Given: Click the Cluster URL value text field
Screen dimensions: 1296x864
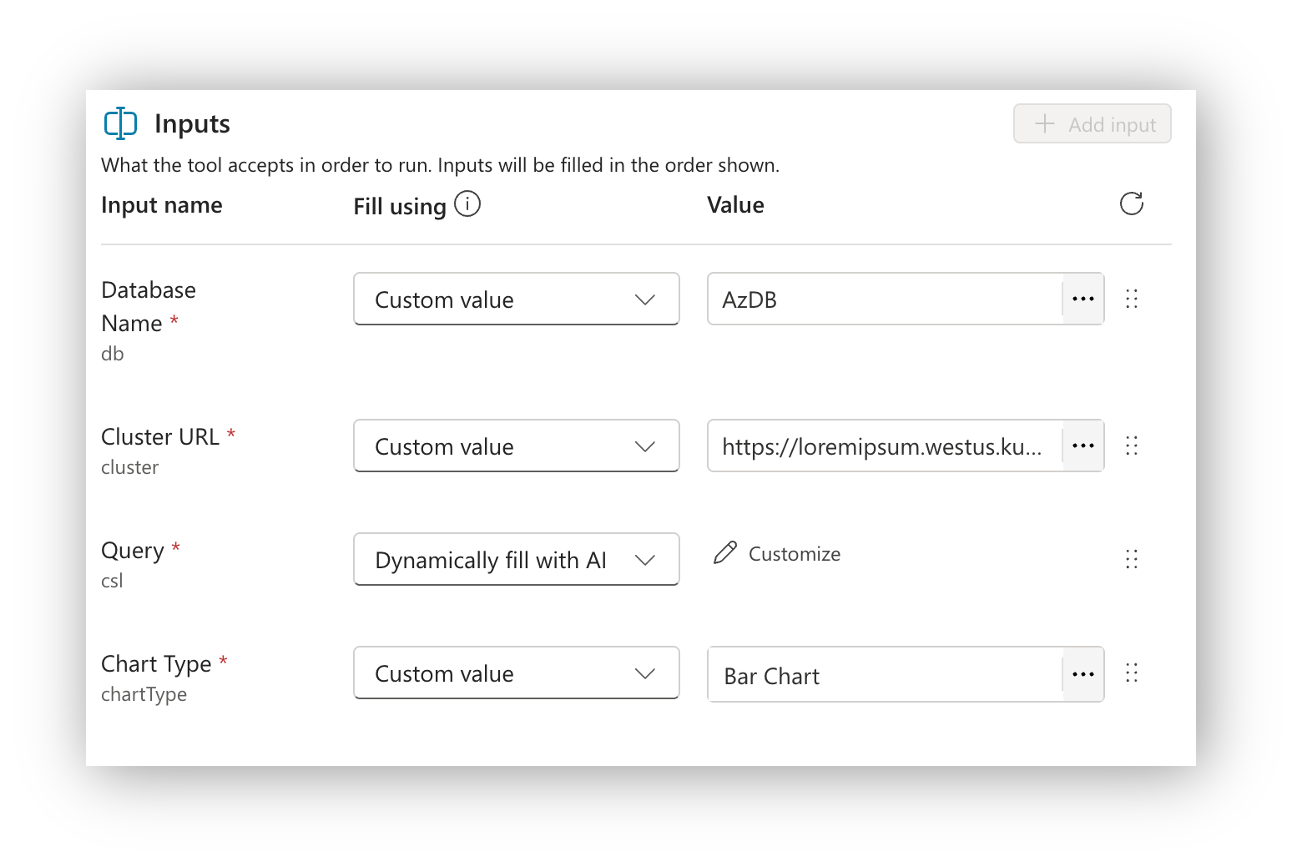Looking at the screenshot, I should pos(884,446).
